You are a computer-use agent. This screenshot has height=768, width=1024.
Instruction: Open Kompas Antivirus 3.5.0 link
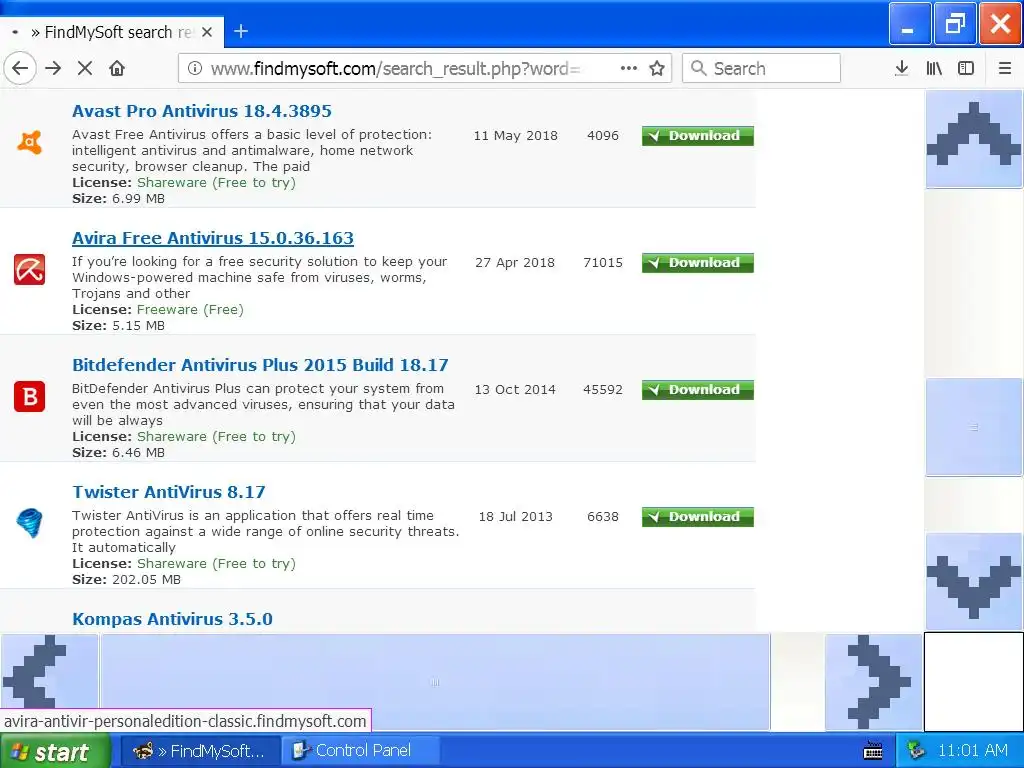(x=172, y=618)
